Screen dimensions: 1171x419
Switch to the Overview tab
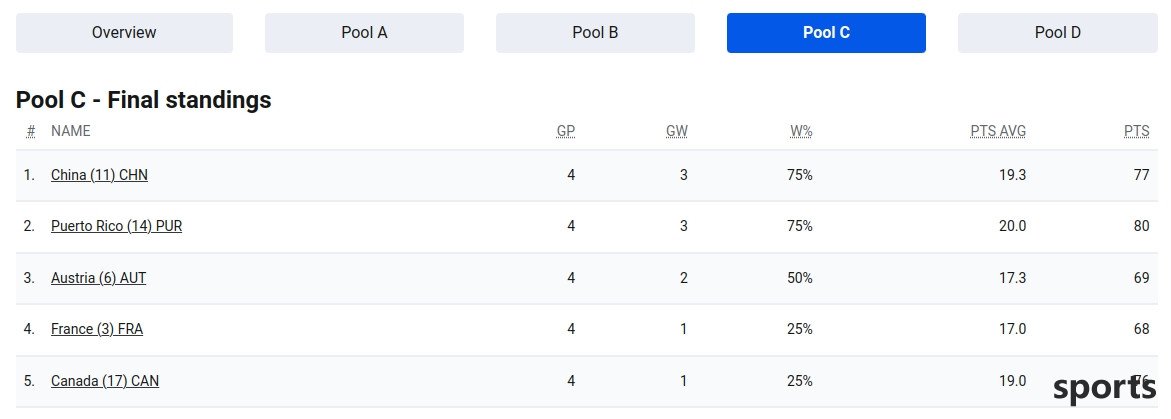[124, 33]
